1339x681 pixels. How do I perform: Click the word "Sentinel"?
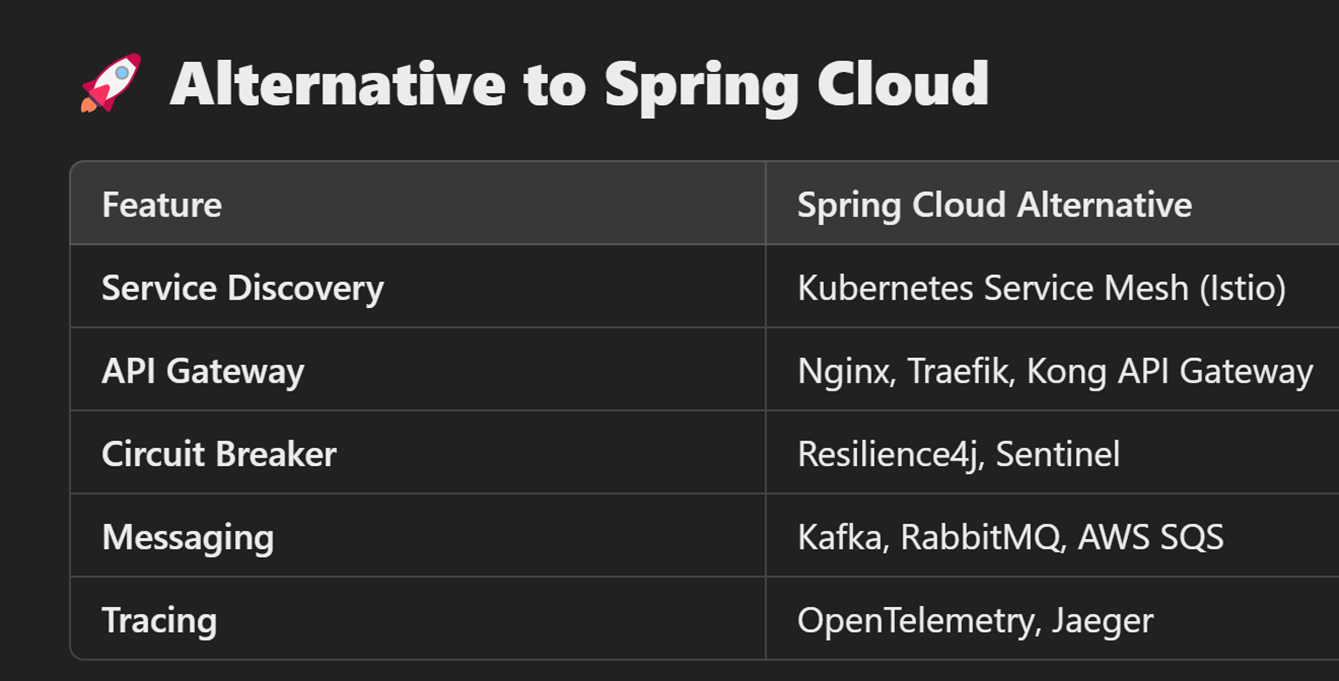1058,454
